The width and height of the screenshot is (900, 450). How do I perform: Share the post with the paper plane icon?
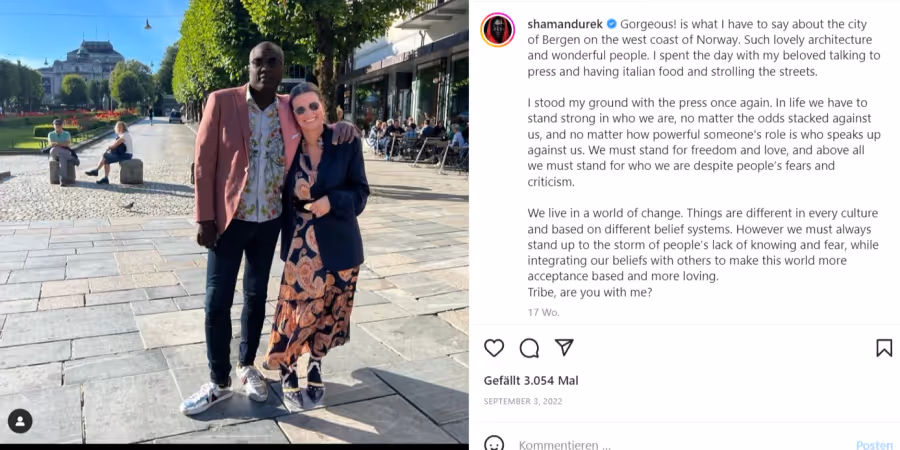pos(564,347)
